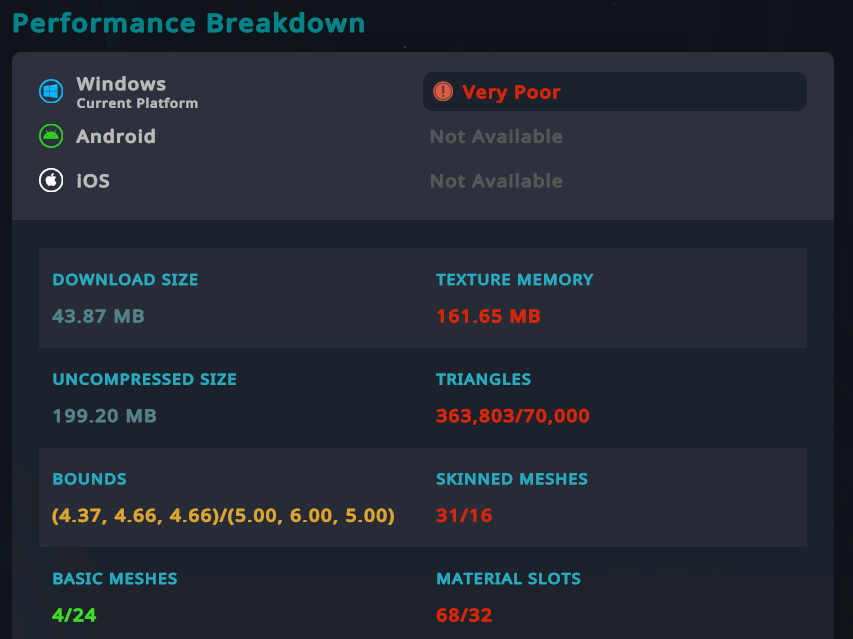The width and height of the screenshot is (853, 639).
Task: Click the Android robot icon
Action: (51, 136)
